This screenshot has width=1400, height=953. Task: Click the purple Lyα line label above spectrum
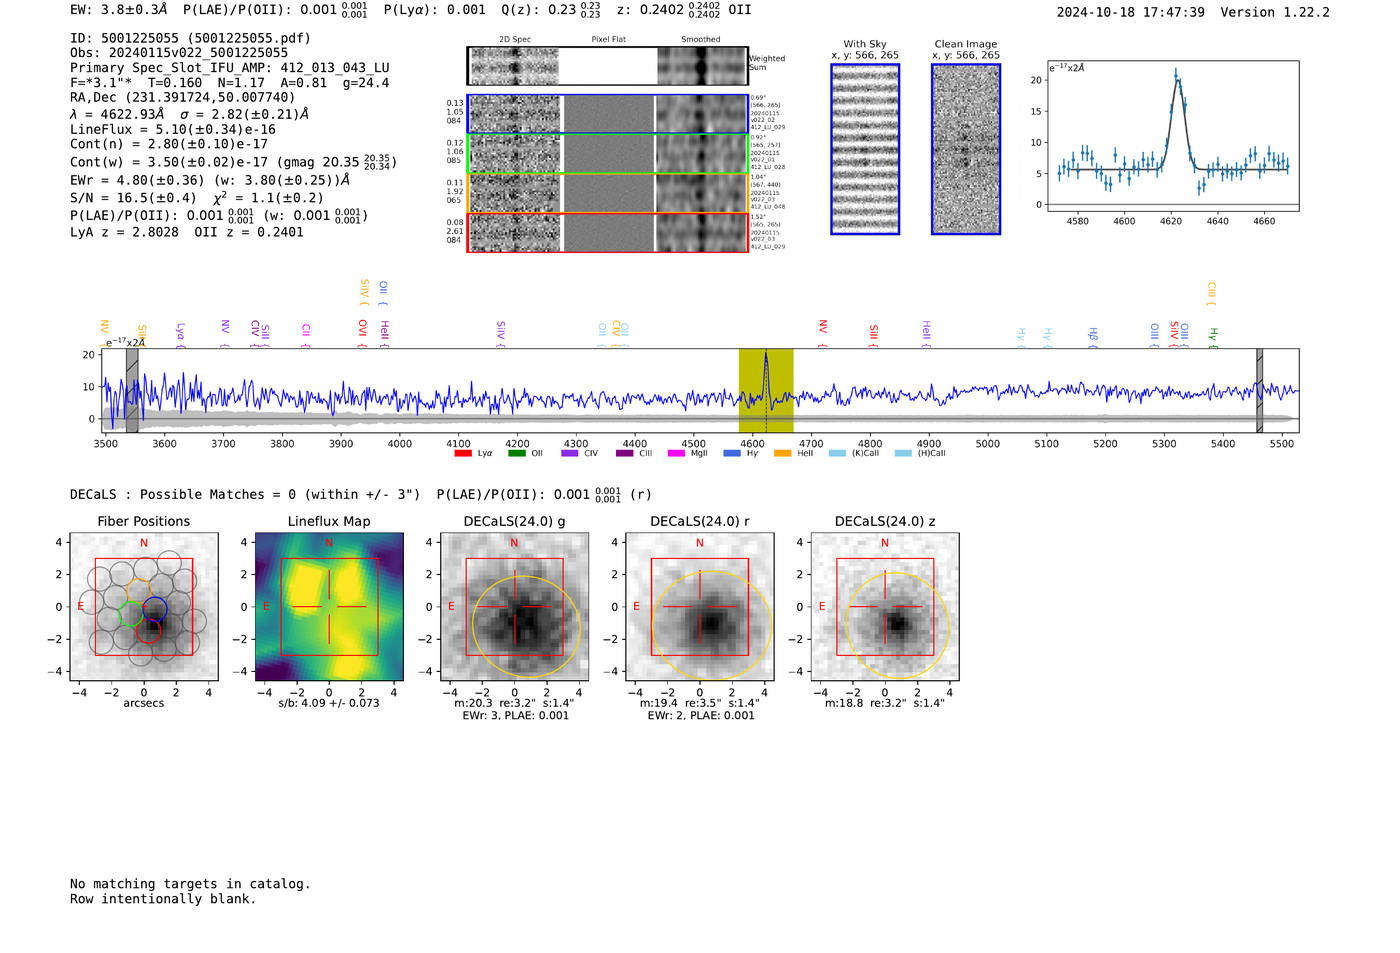180,333
